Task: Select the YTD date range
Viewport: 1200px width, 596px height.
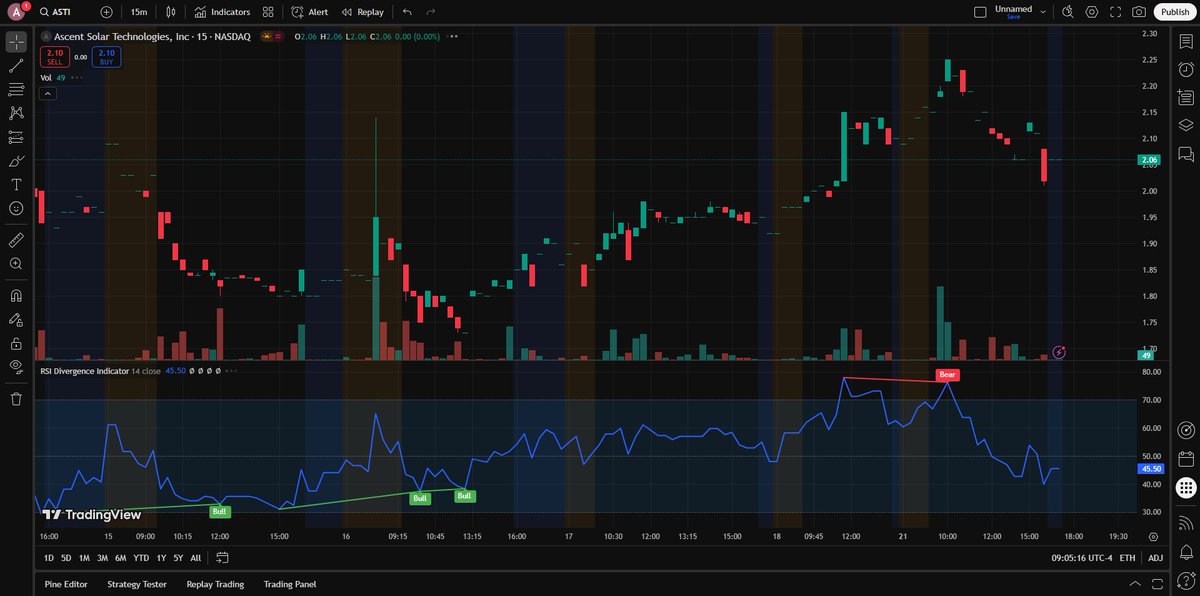Action: point(140,557)
